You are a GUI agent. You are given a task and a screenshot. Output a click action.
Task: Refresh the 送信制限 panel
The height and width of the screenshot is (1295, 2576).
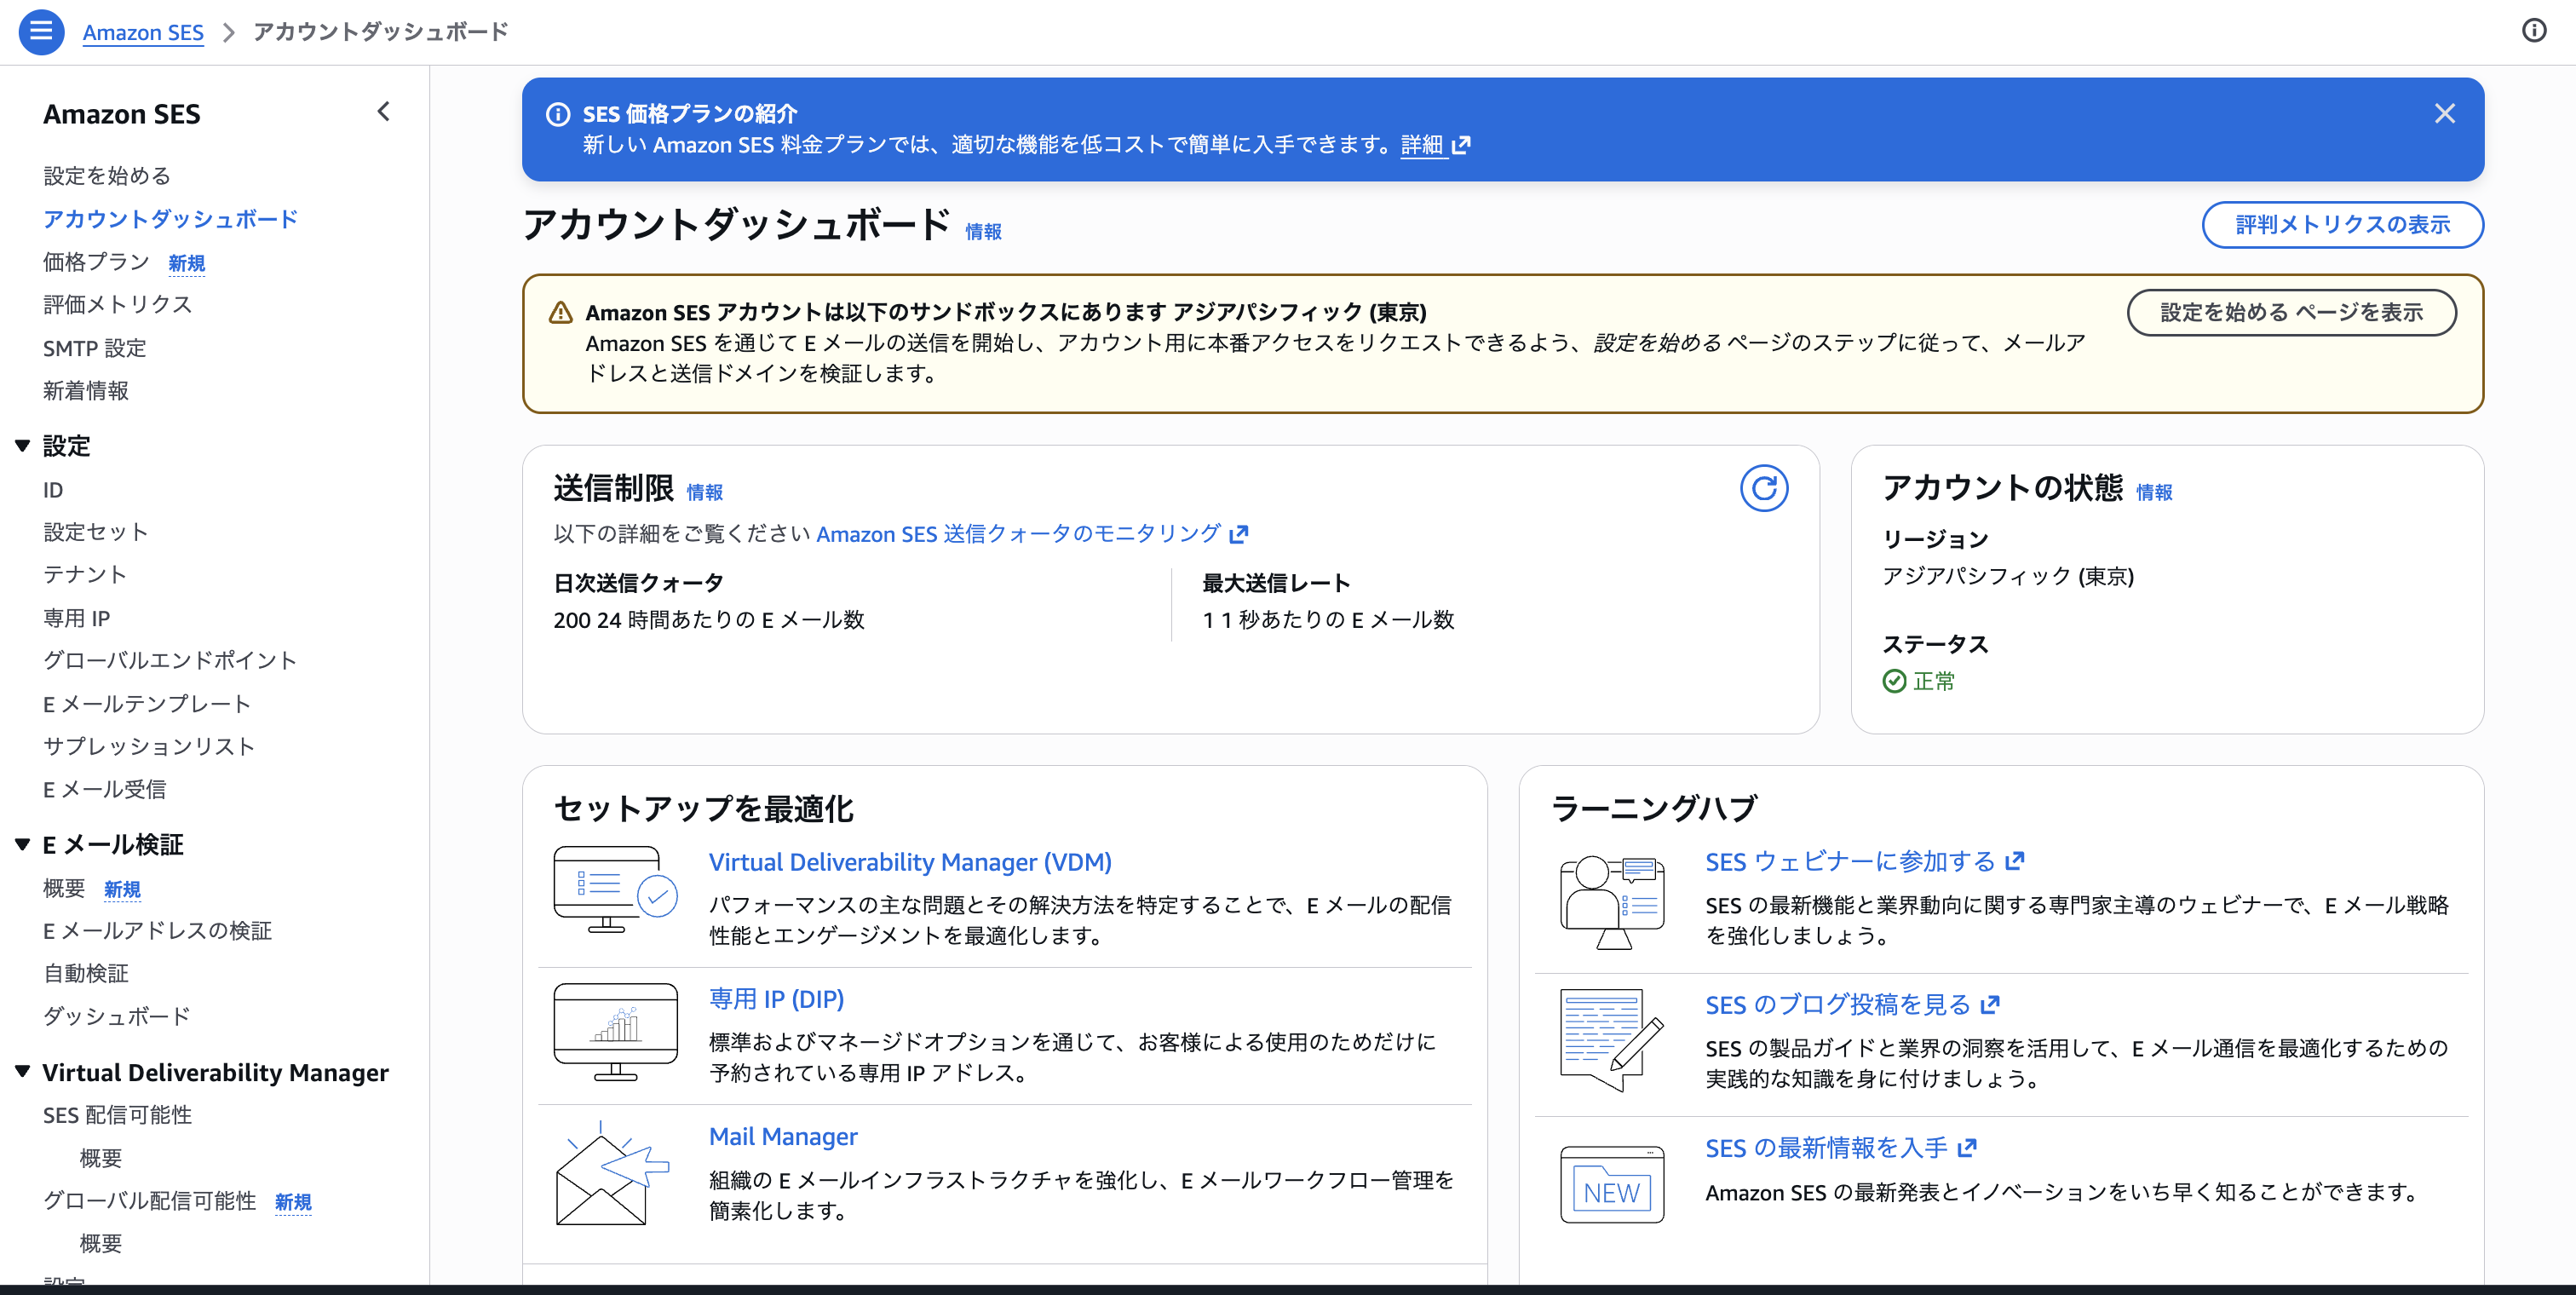coord(1763,488)
